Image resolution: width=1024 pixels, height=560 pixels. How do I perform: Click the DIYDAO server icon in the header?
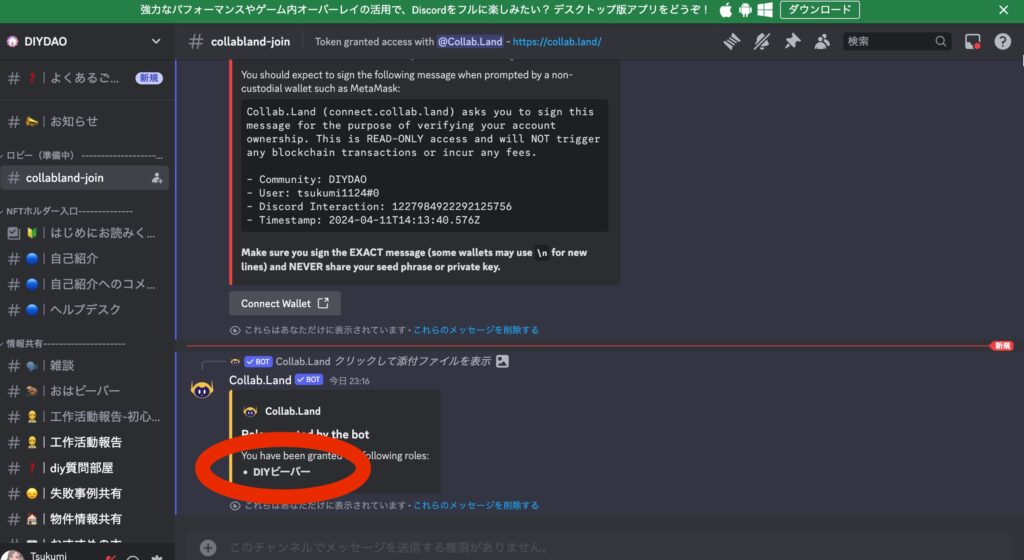point(12,41)
